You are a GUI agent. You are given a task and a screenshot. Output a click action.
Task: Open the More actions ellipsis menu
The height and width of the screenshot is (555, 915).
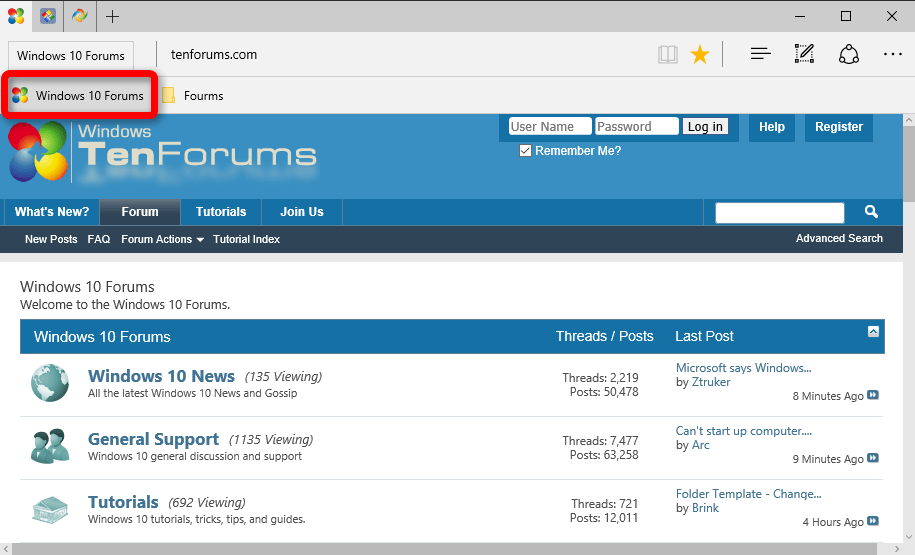click(x=893, y=54)
